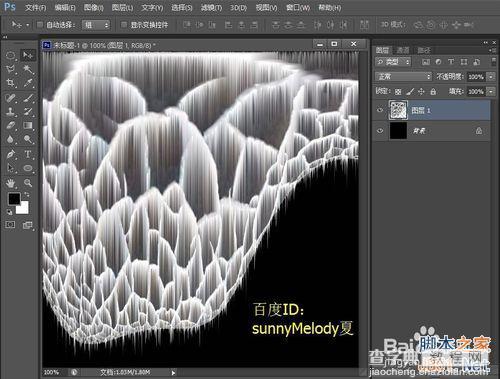Filter layers by adjustment layer icon
Image resolution: width=500 pixels, height=379 pixels.
tap(438, 62)
